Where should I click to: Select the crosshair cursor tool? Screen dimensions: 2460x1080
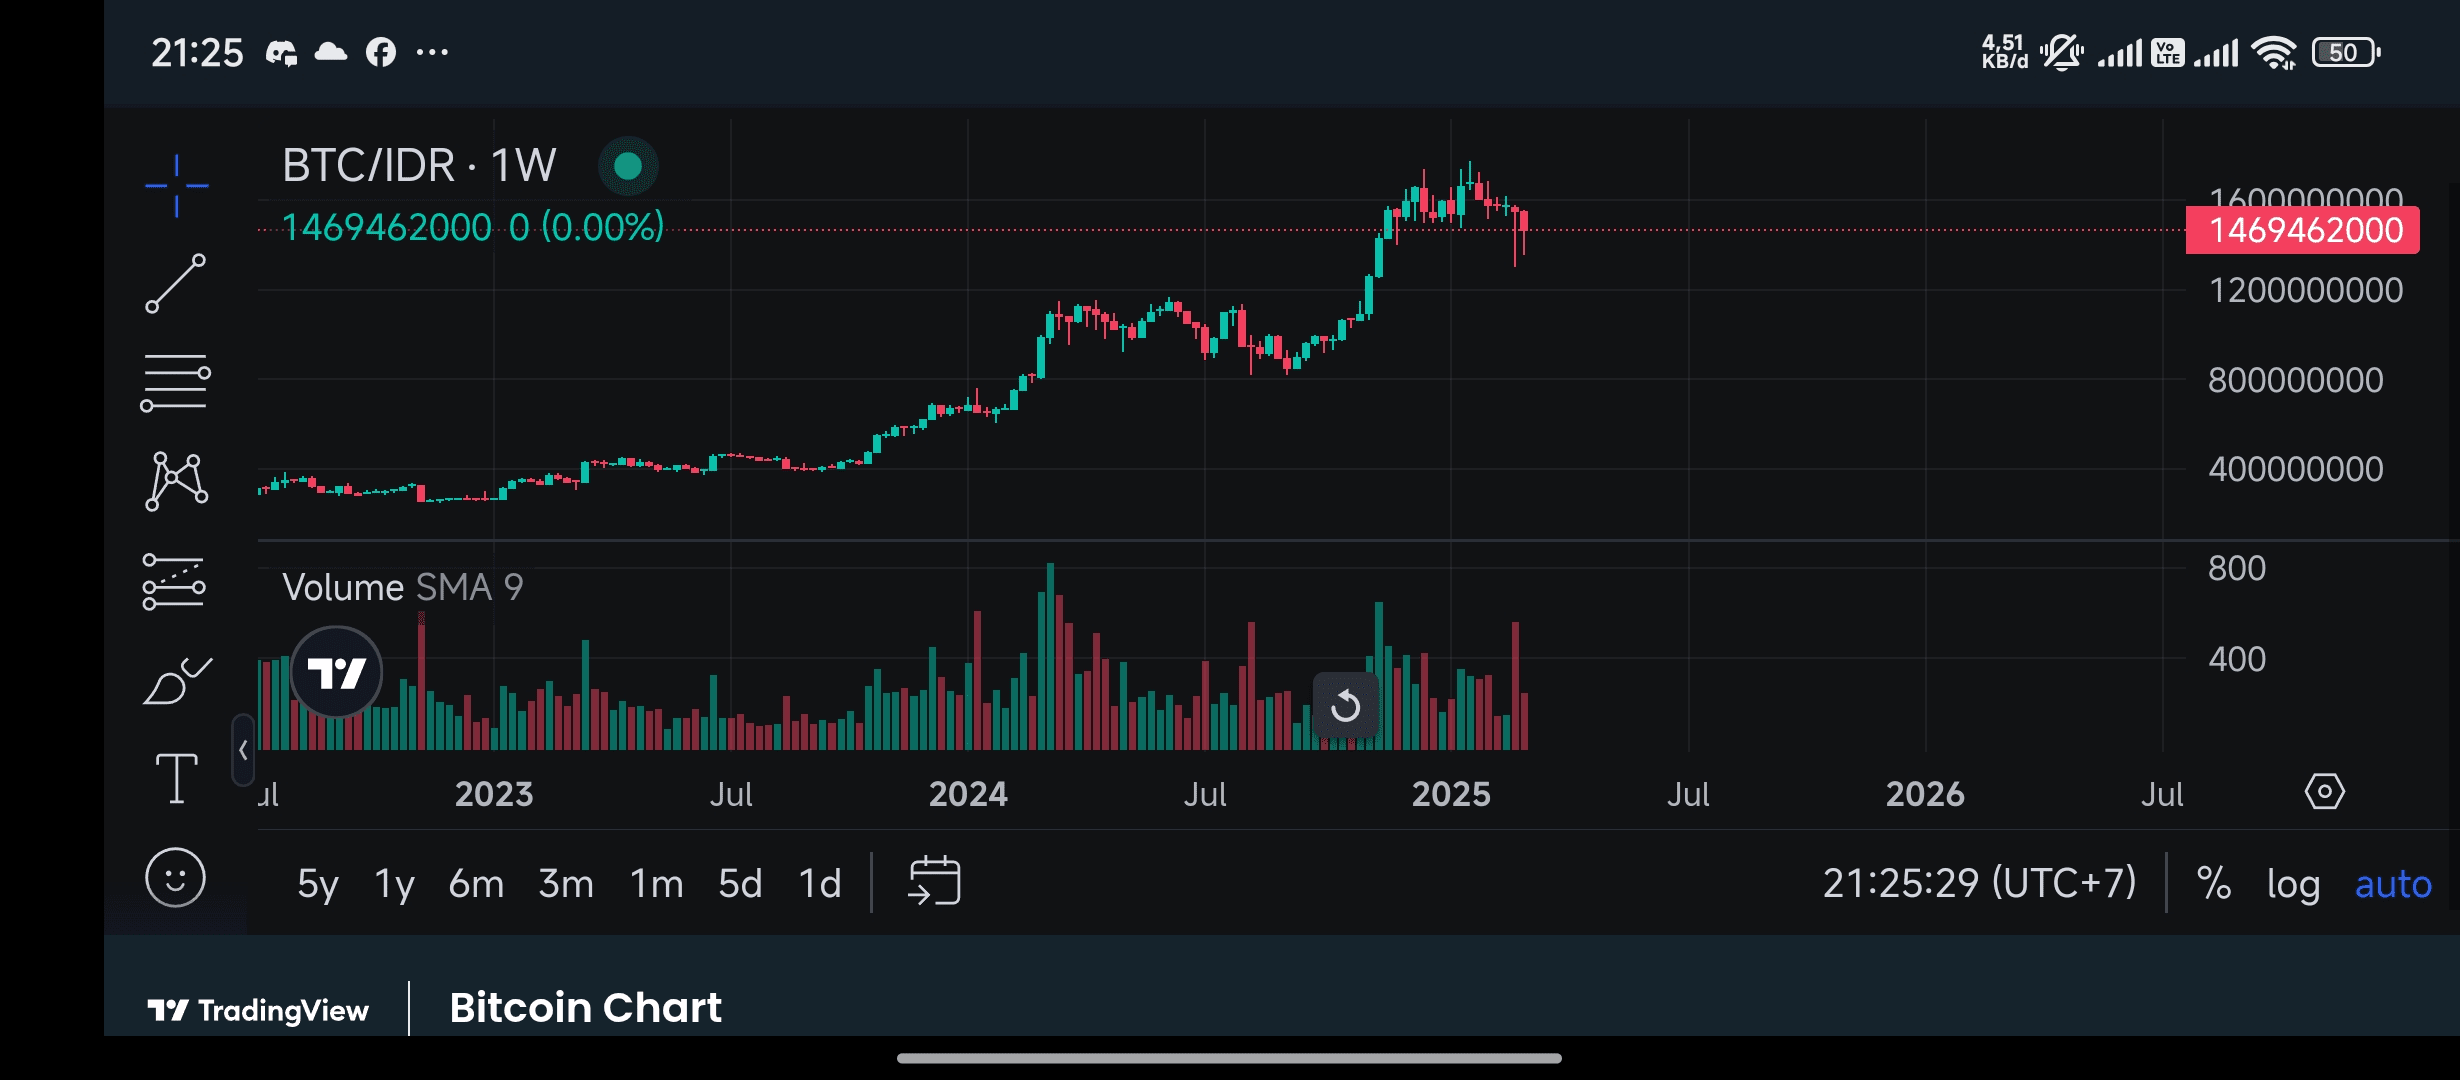(x=176, y=186)
